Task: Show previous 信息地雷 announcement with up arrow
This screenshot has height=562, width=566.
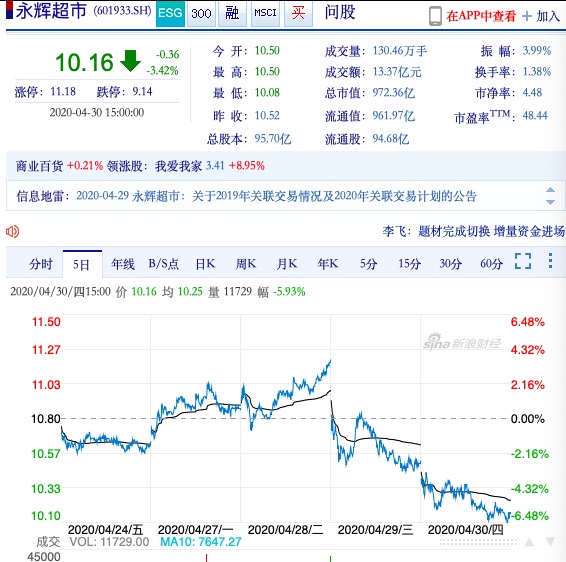Action: tap(550, 190)
